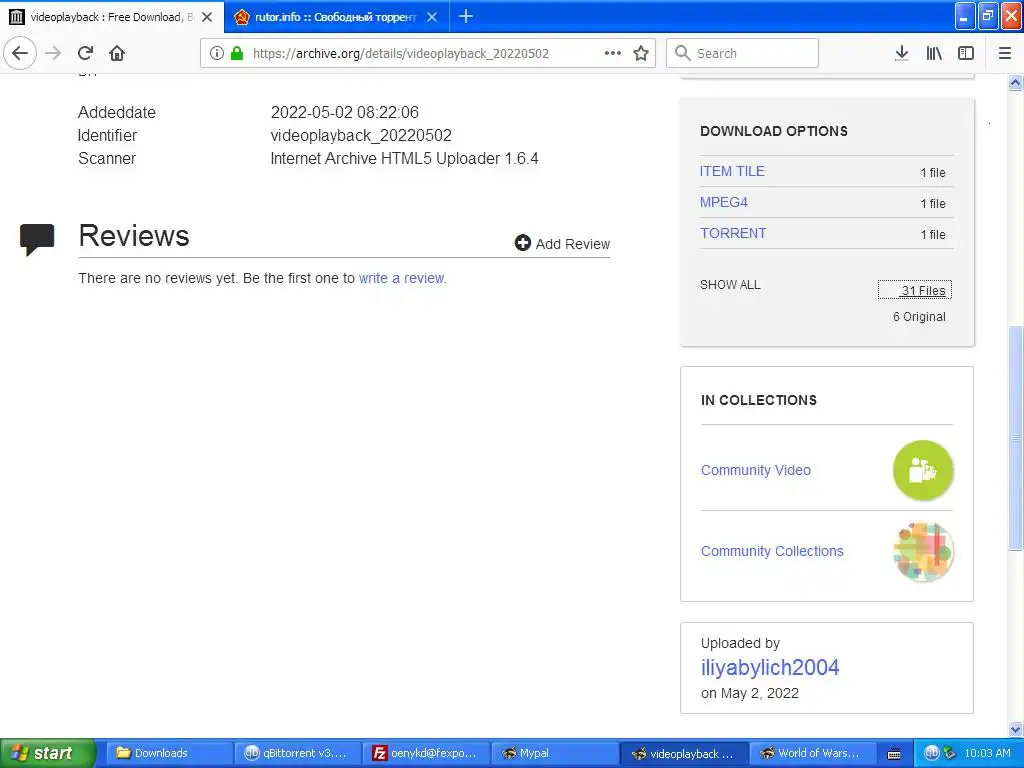Click the Scanner value HTML5 Uploader 1.6.4
Screen dimensions: 1024x768
point(404,158)
